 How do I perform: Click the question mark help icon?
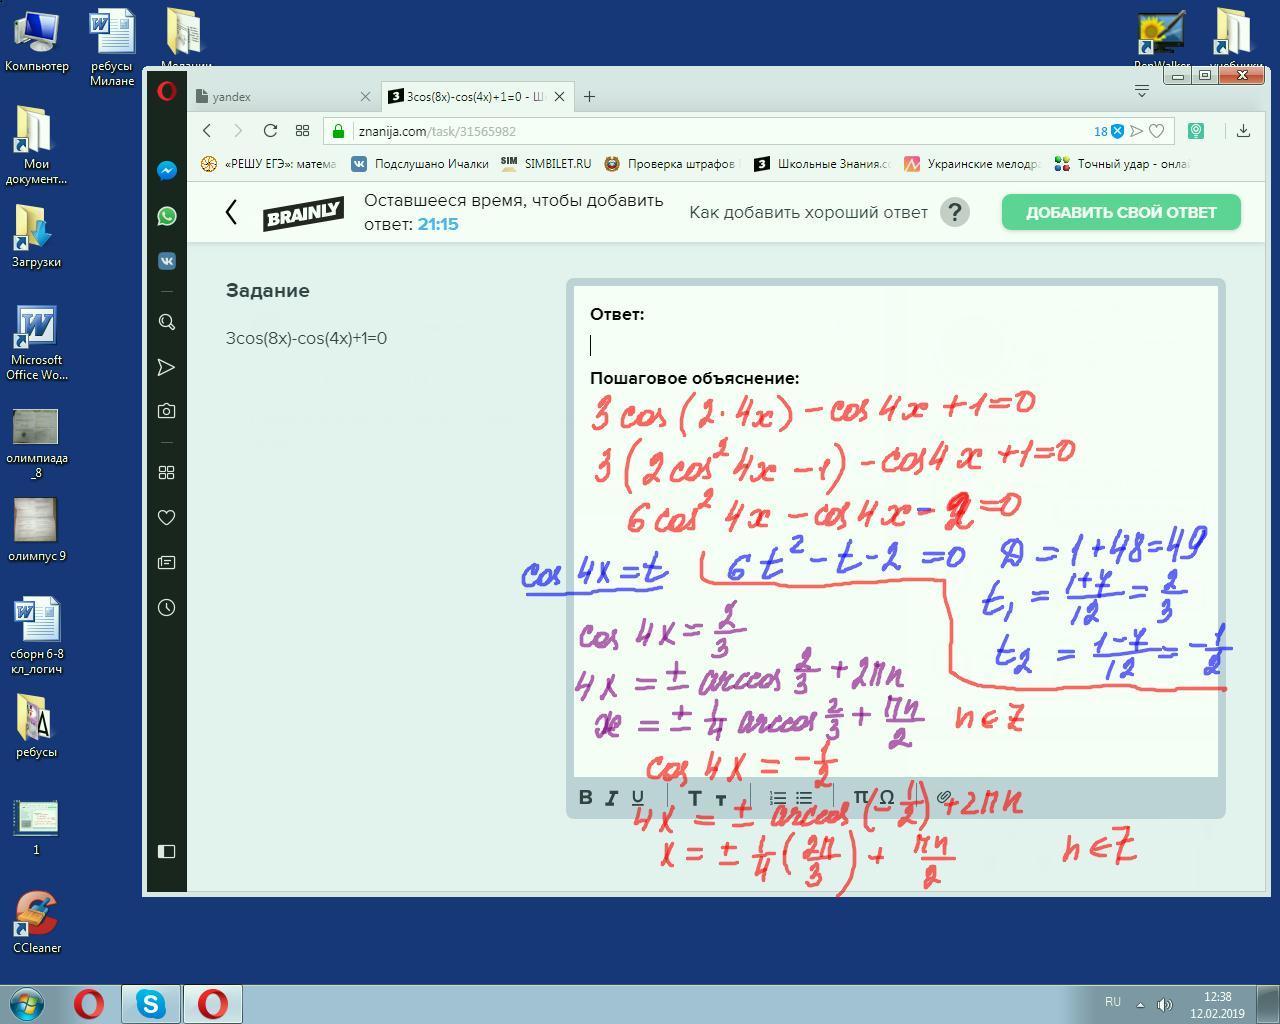click(955, 212)
